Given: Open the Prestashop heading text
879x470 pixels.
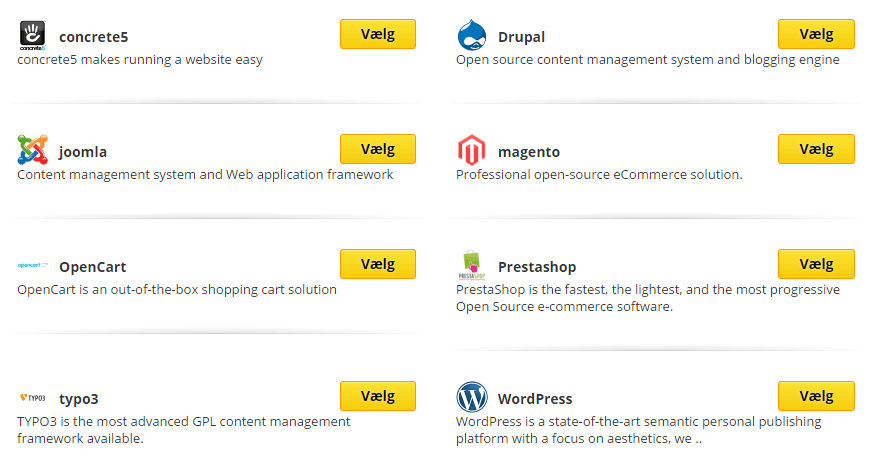Looking at the screenshot, I should pos(536,268).
